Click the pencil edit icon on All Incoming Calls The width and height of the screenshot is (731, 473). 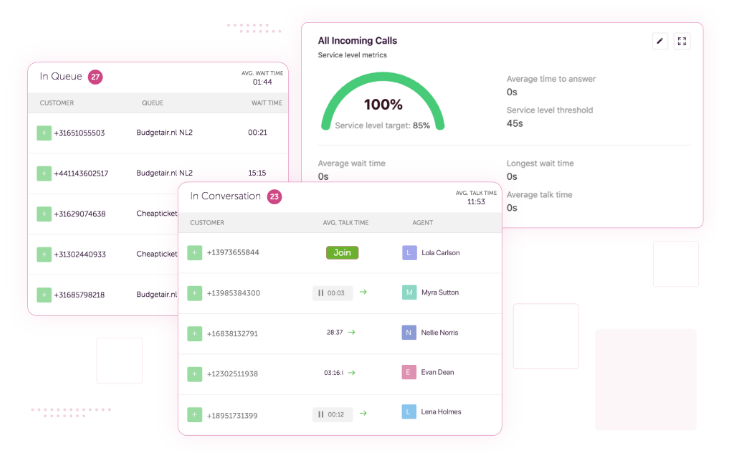pyautogui.click(x=659, y=41)
